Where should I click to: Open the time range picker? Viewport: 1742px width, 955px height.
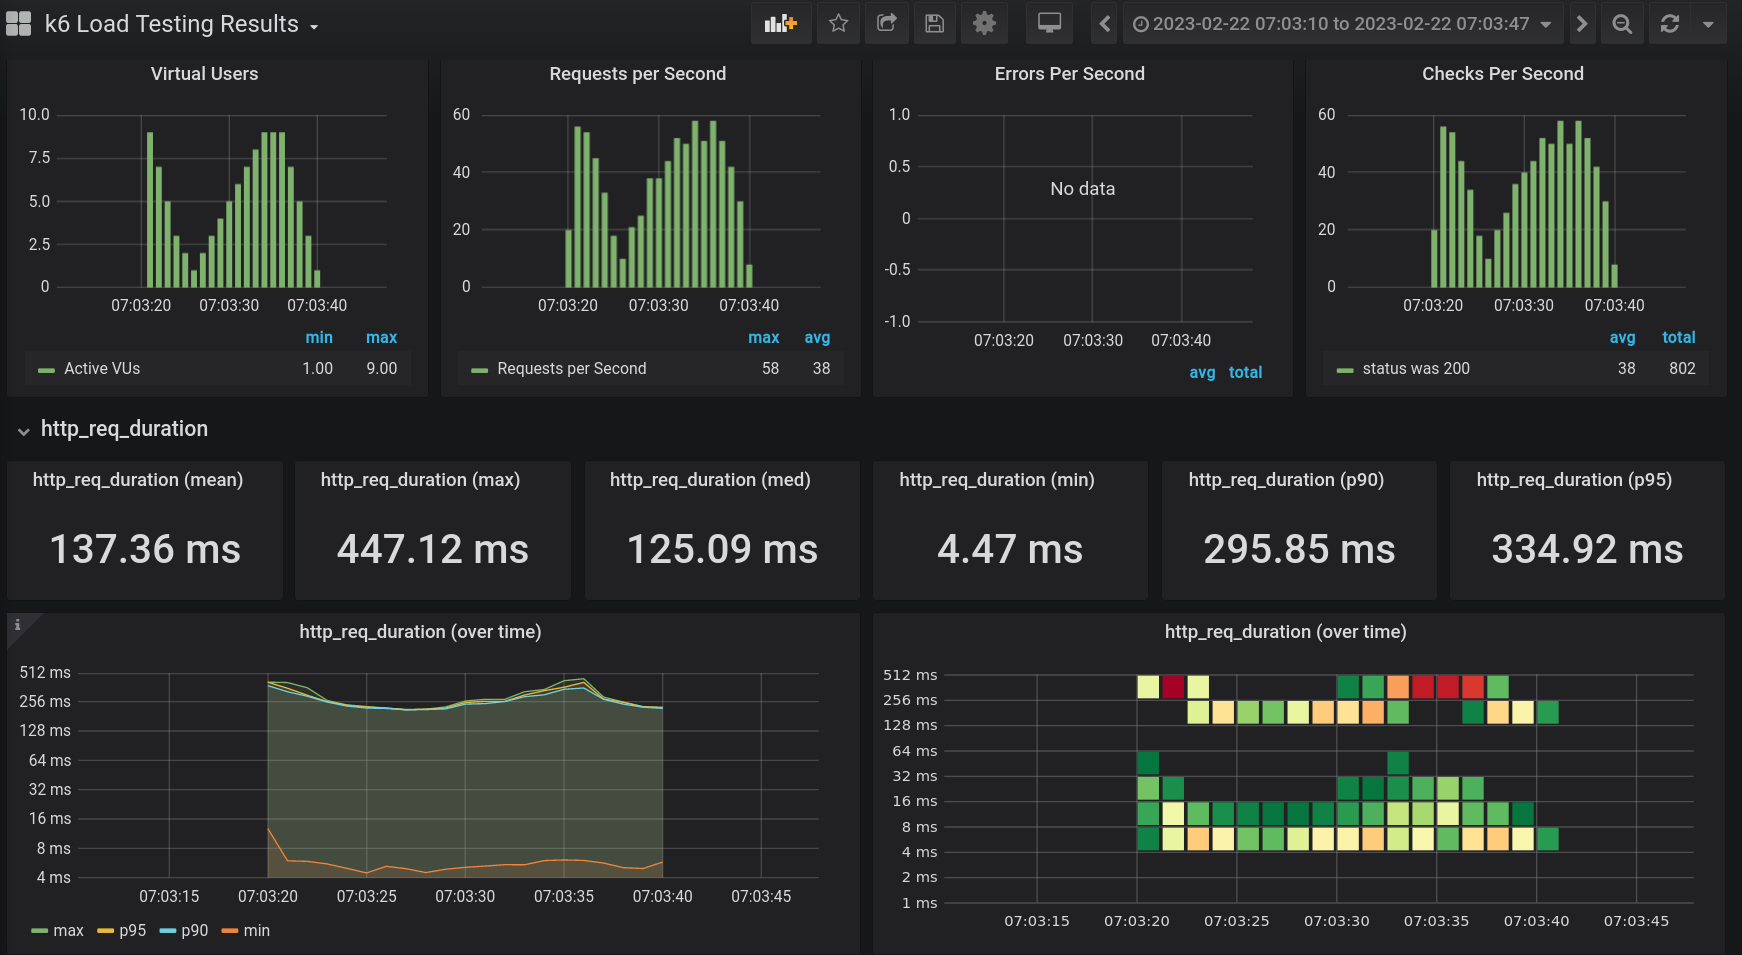click(x=1341, y=24)
